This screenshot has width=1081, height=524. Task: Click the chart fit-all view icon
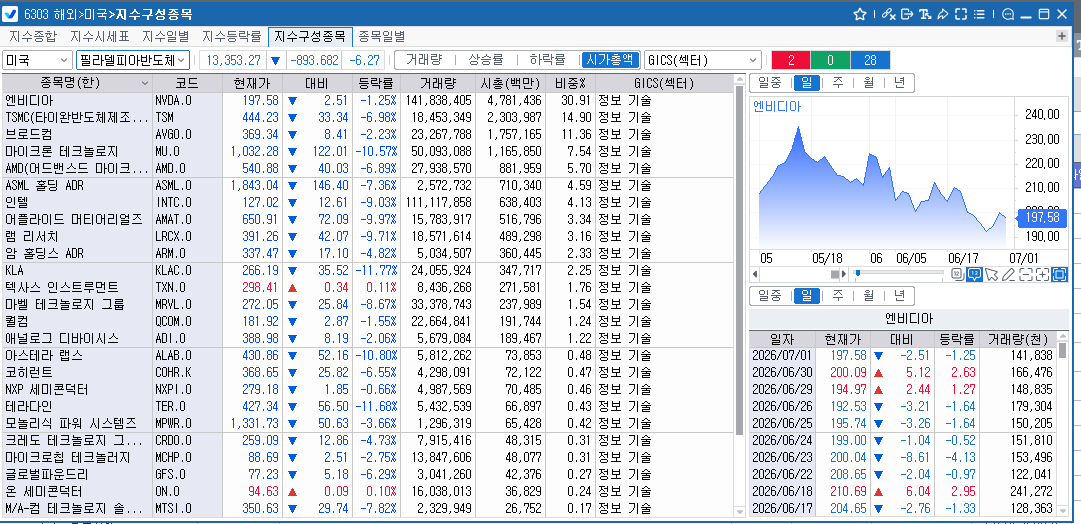click(x=1060, y=274)
